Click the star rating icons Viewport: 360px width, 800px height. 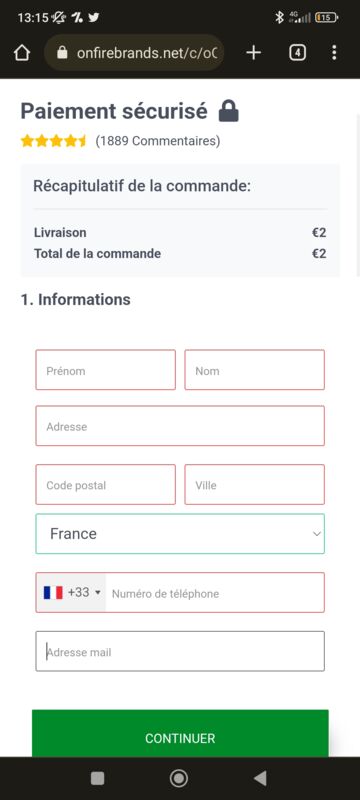coord(54,141)
